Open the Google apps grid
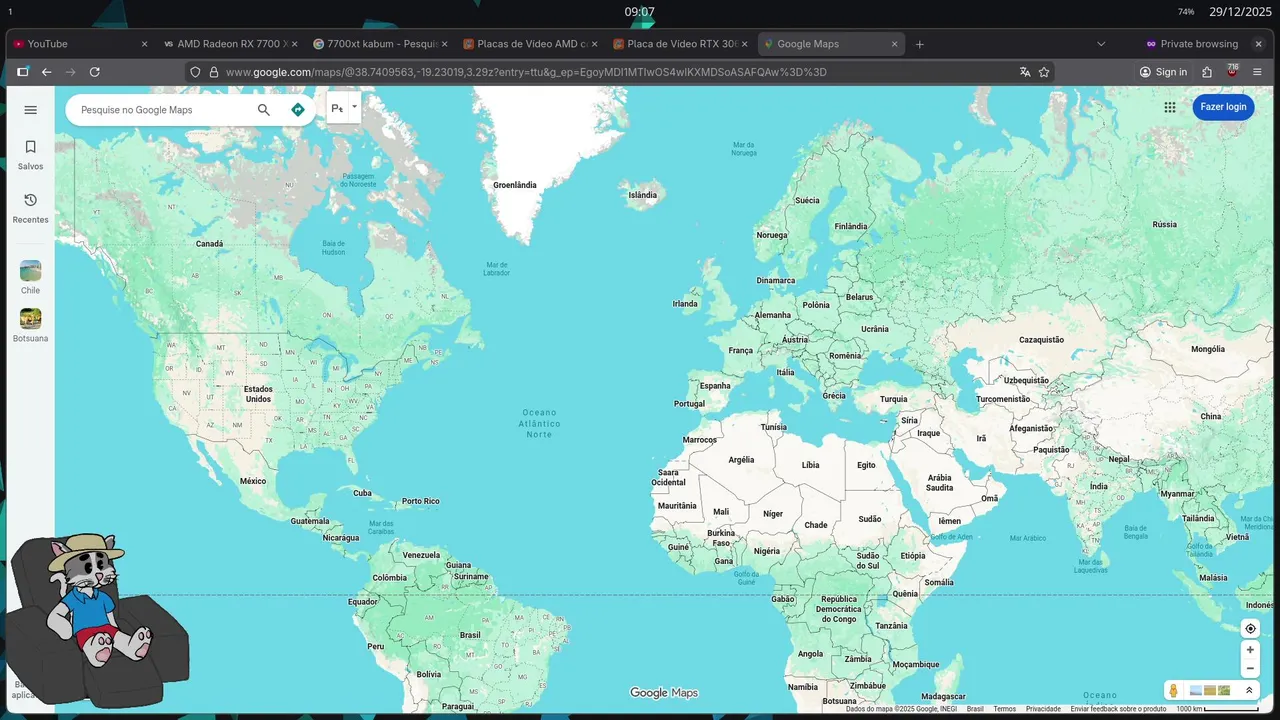1280x720 pixels. (1170, 108)
